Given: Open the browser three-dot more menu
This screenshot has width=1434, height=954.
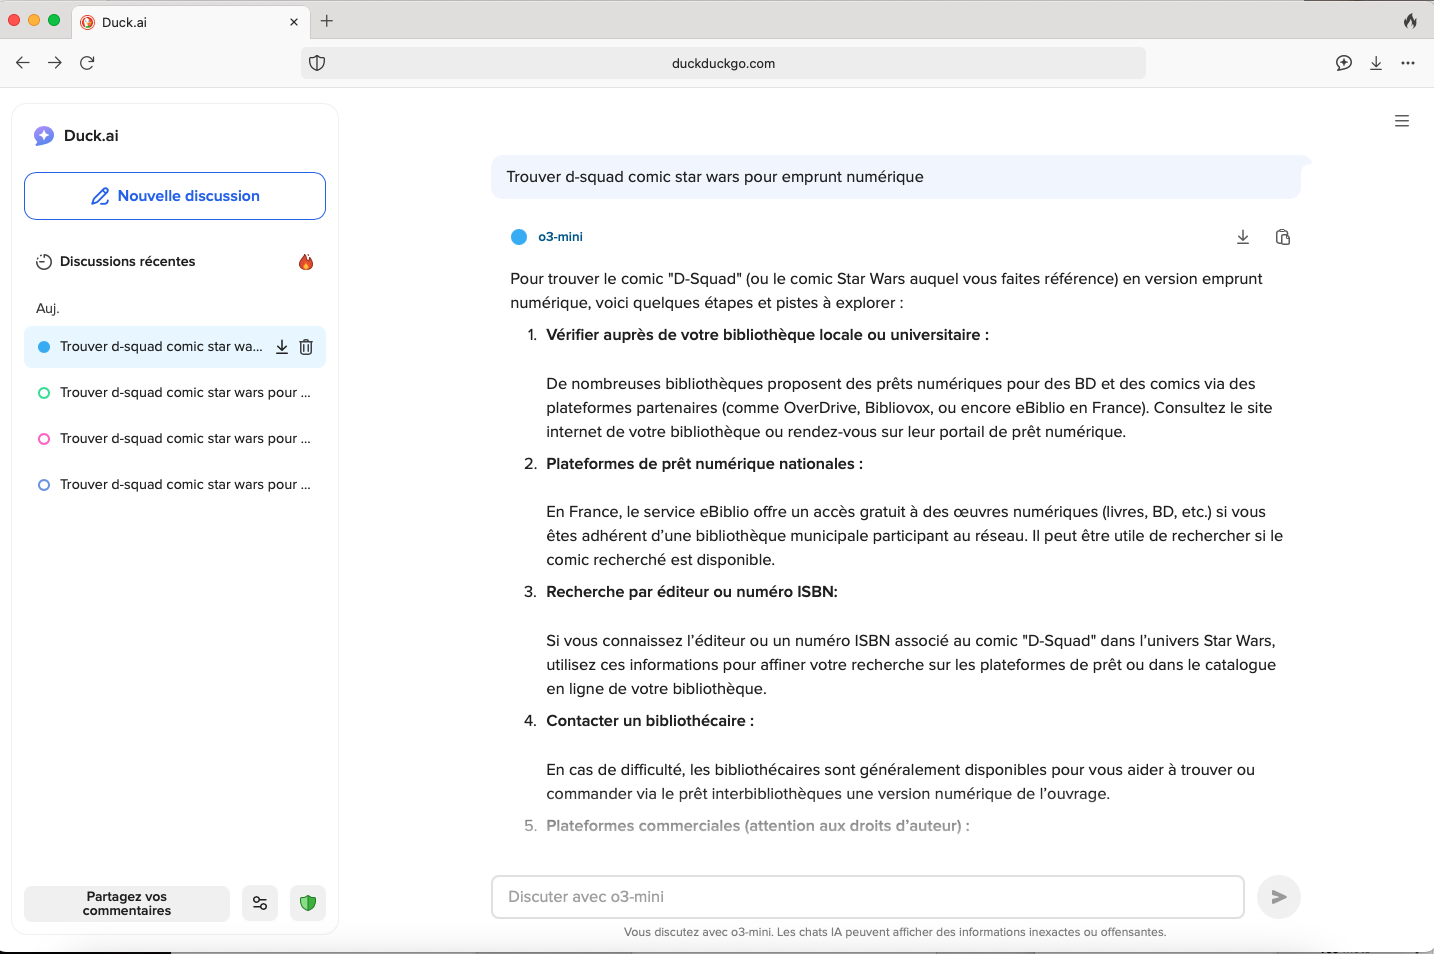Looking at the screenshot, I should click(x=1408, y=63).
